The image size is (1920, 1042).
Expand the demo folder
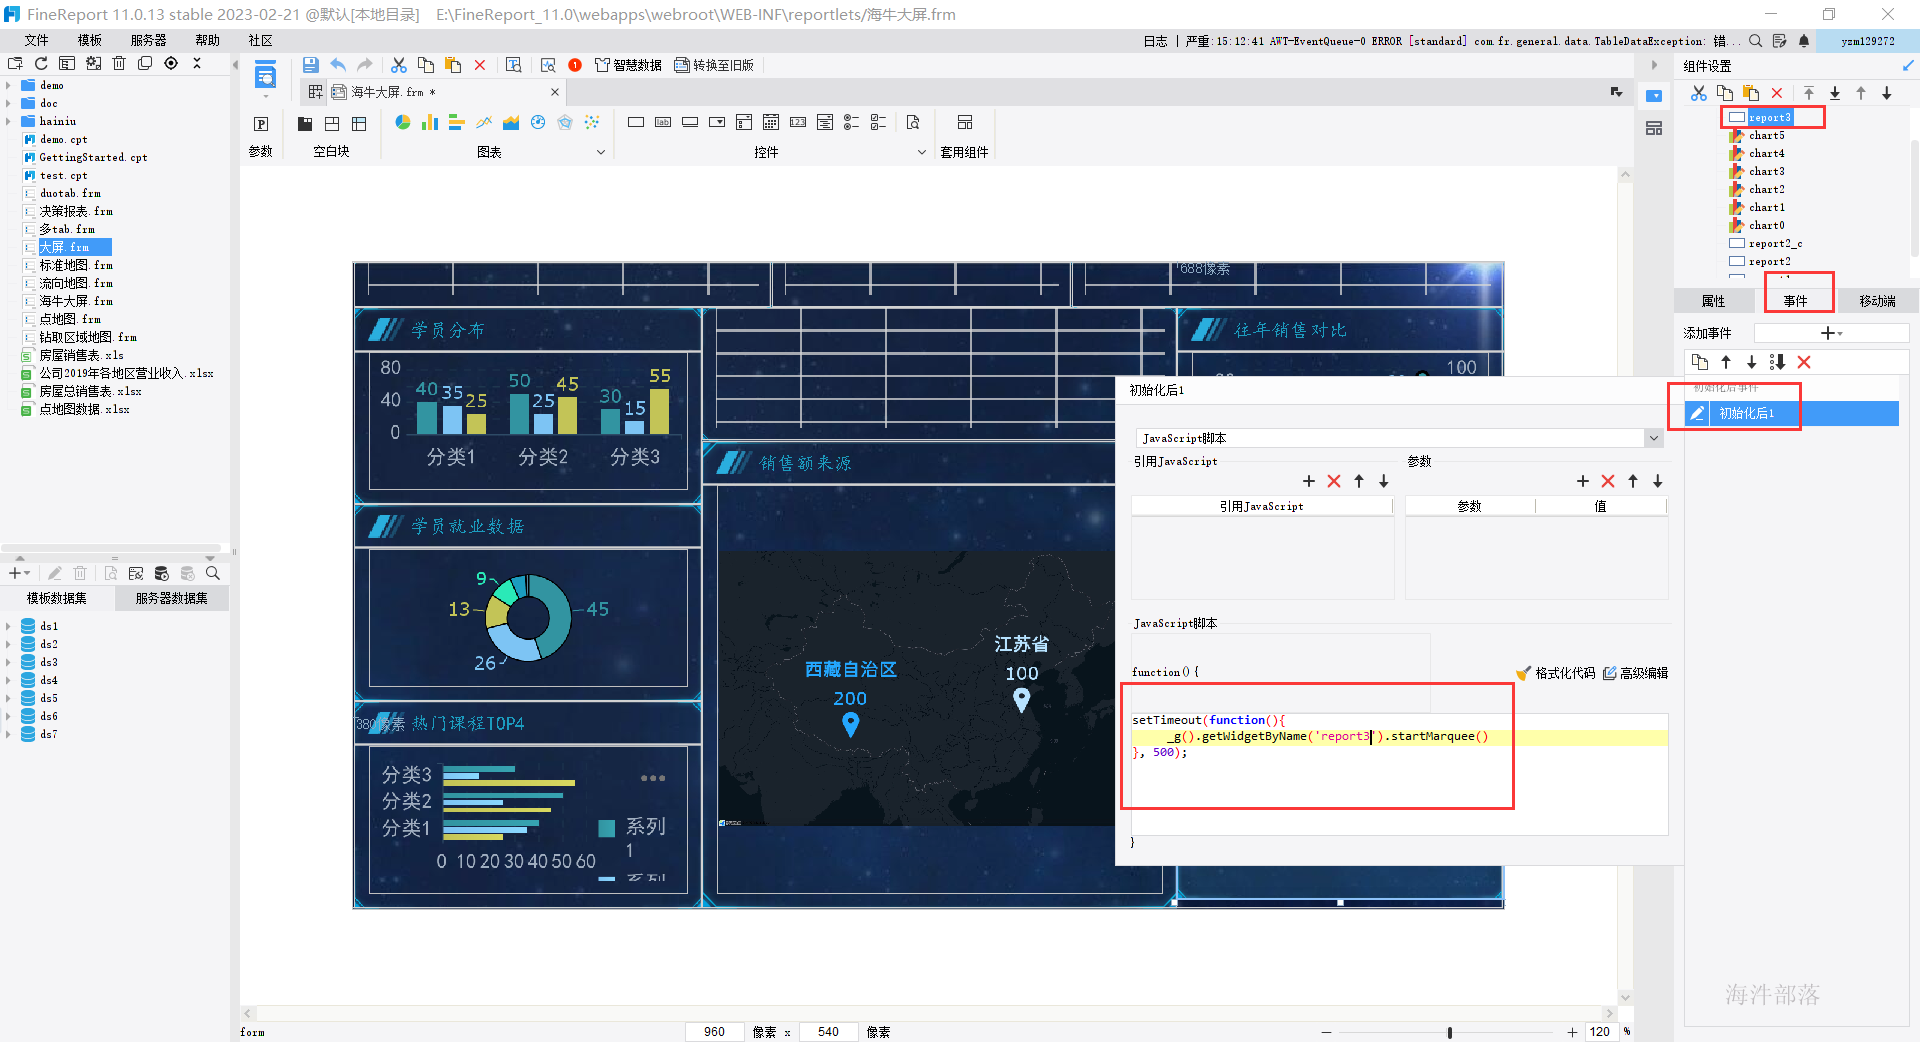pos(9,85)
